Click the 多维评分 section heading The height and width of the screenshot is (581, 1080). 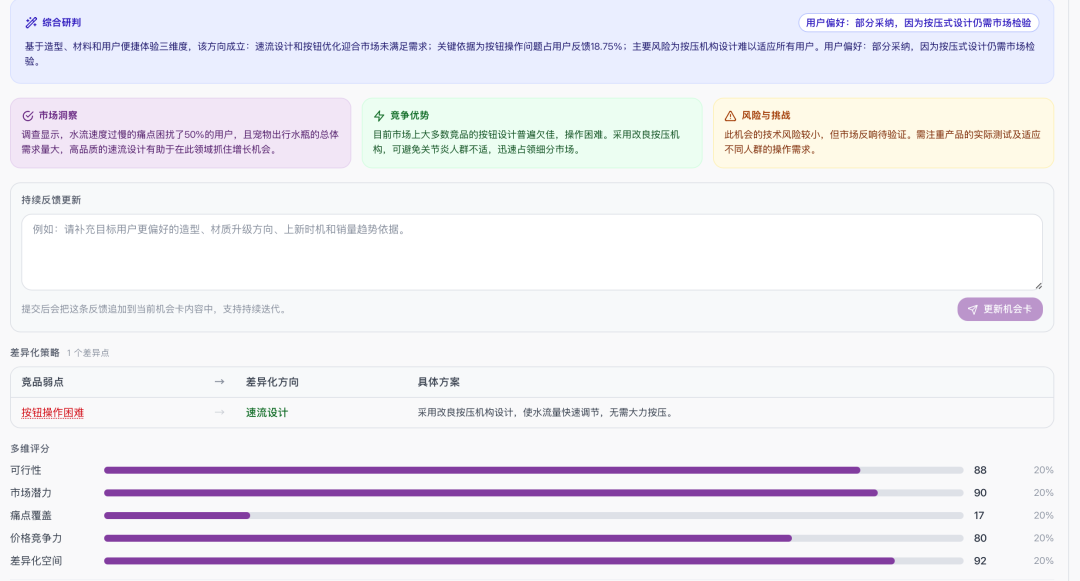[x=30, y=448]
